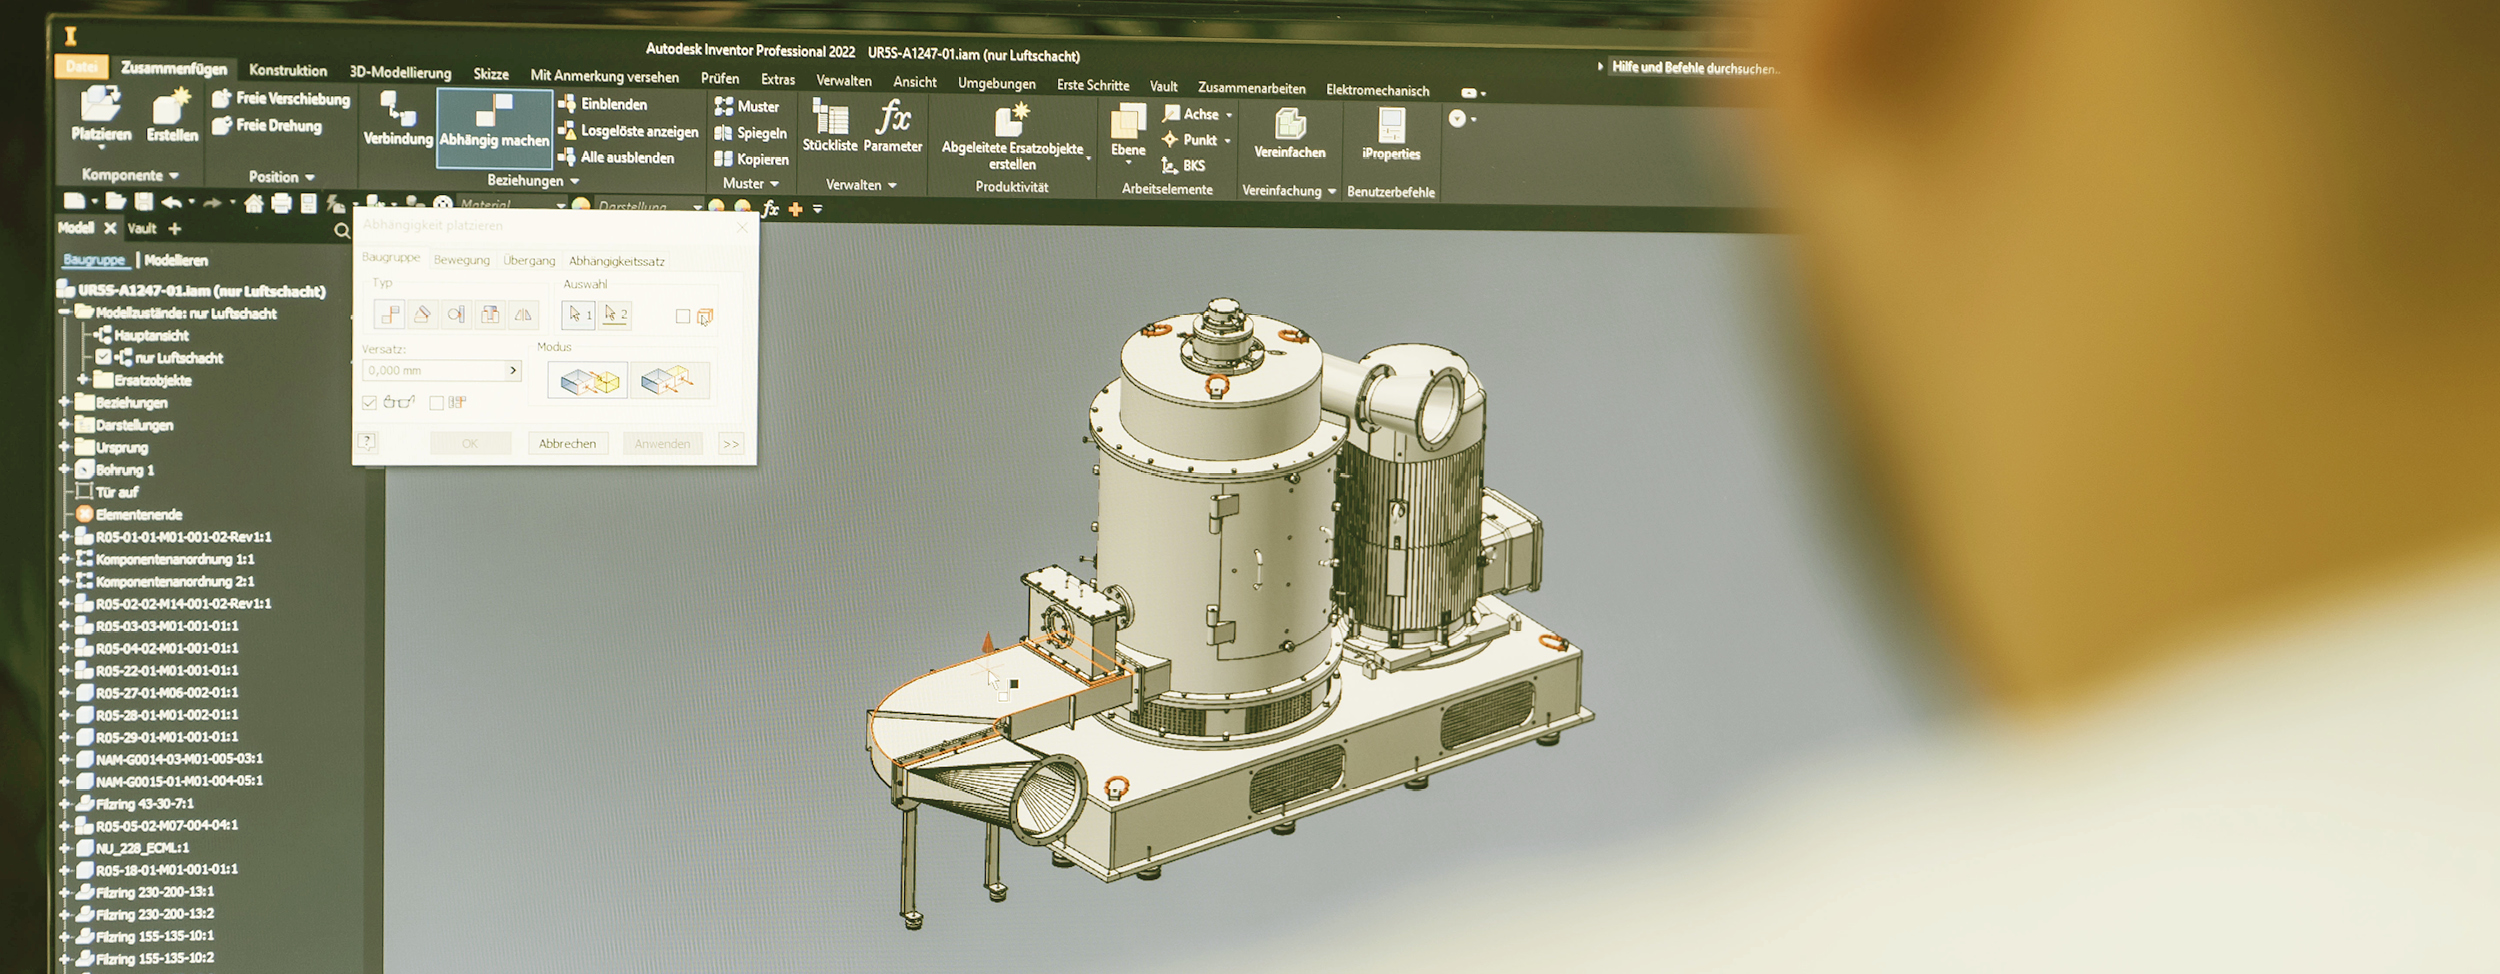Activate selection button 1 under Auswahl
Viewport: 2500px width, 974px height.
point(579,315)
